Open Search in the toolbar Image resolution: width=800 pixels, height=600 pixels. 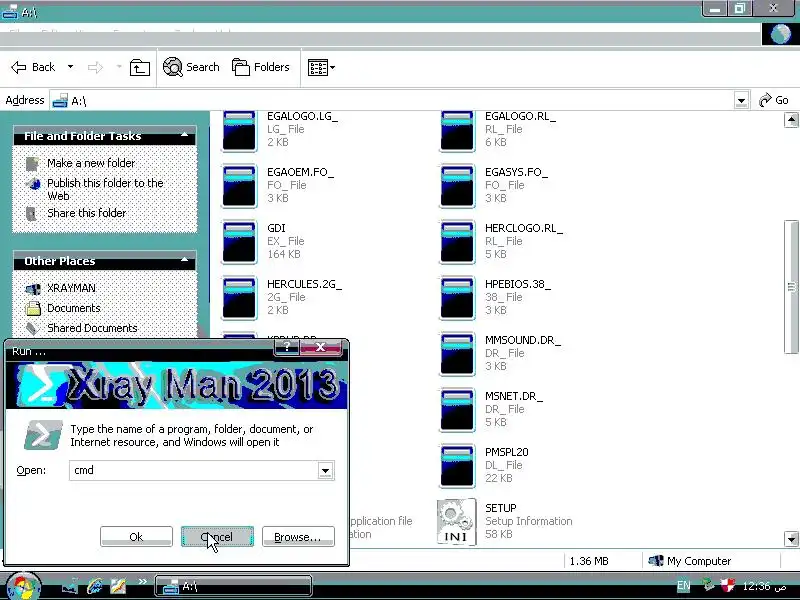191,67
